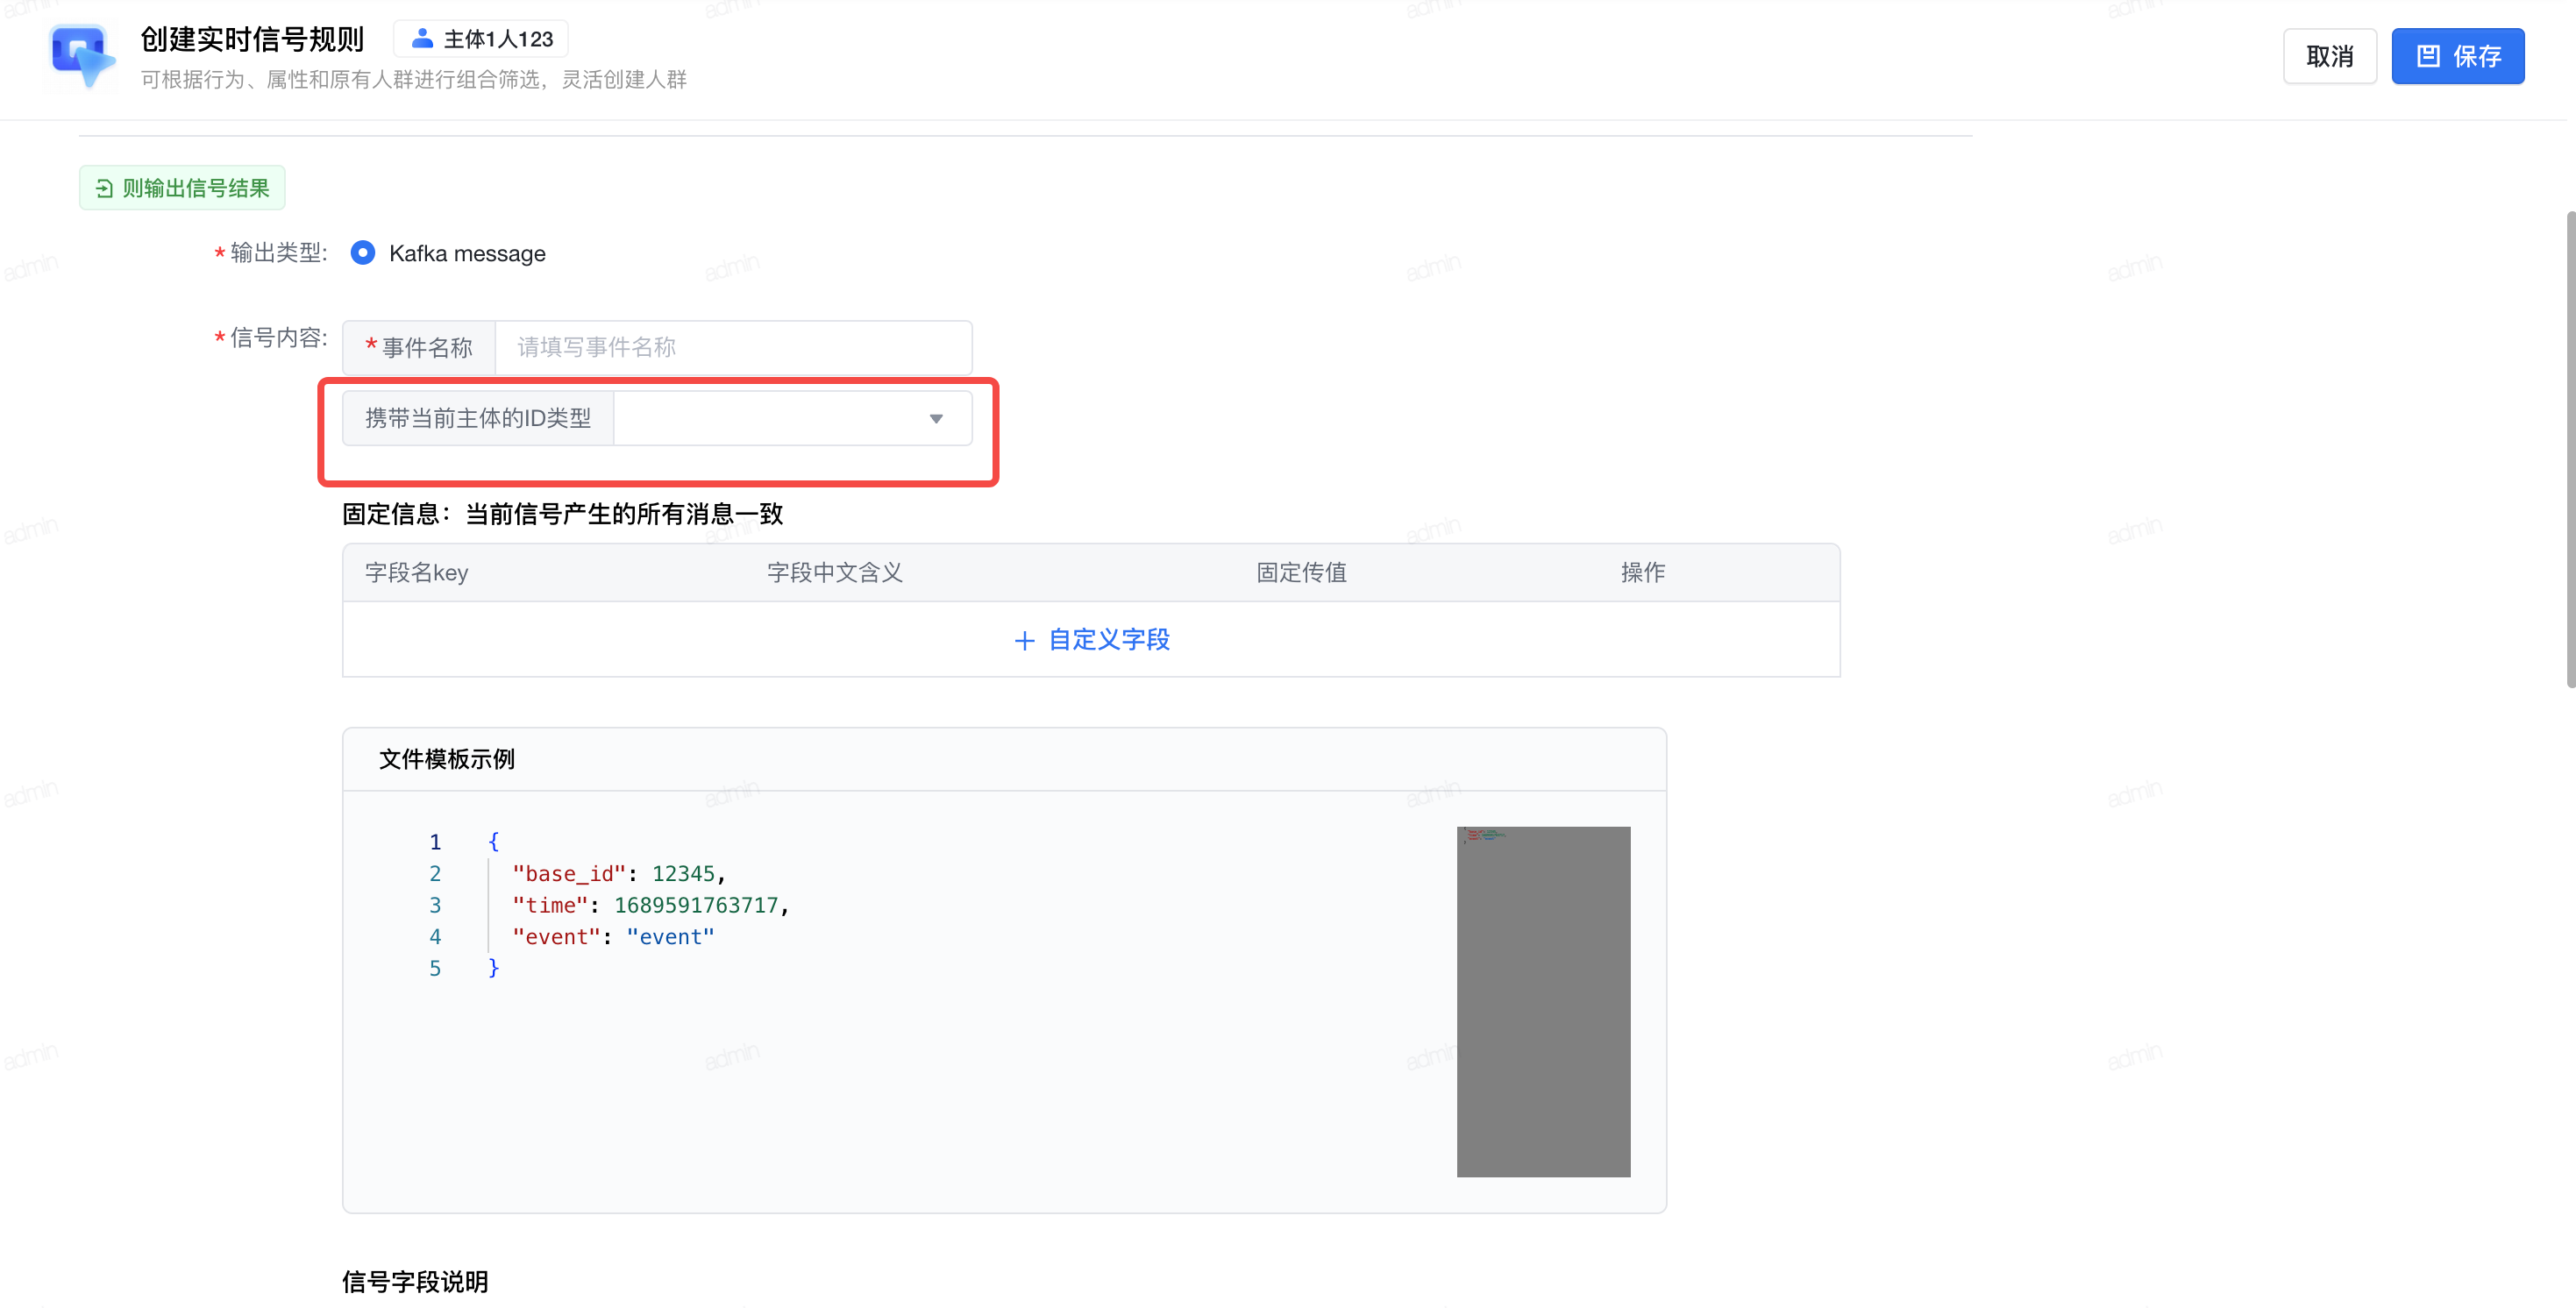This screenshot has height=1308, width=2576.
Task: Click the 携带当前主体的ID类型 label
Action: click(478, 418)
